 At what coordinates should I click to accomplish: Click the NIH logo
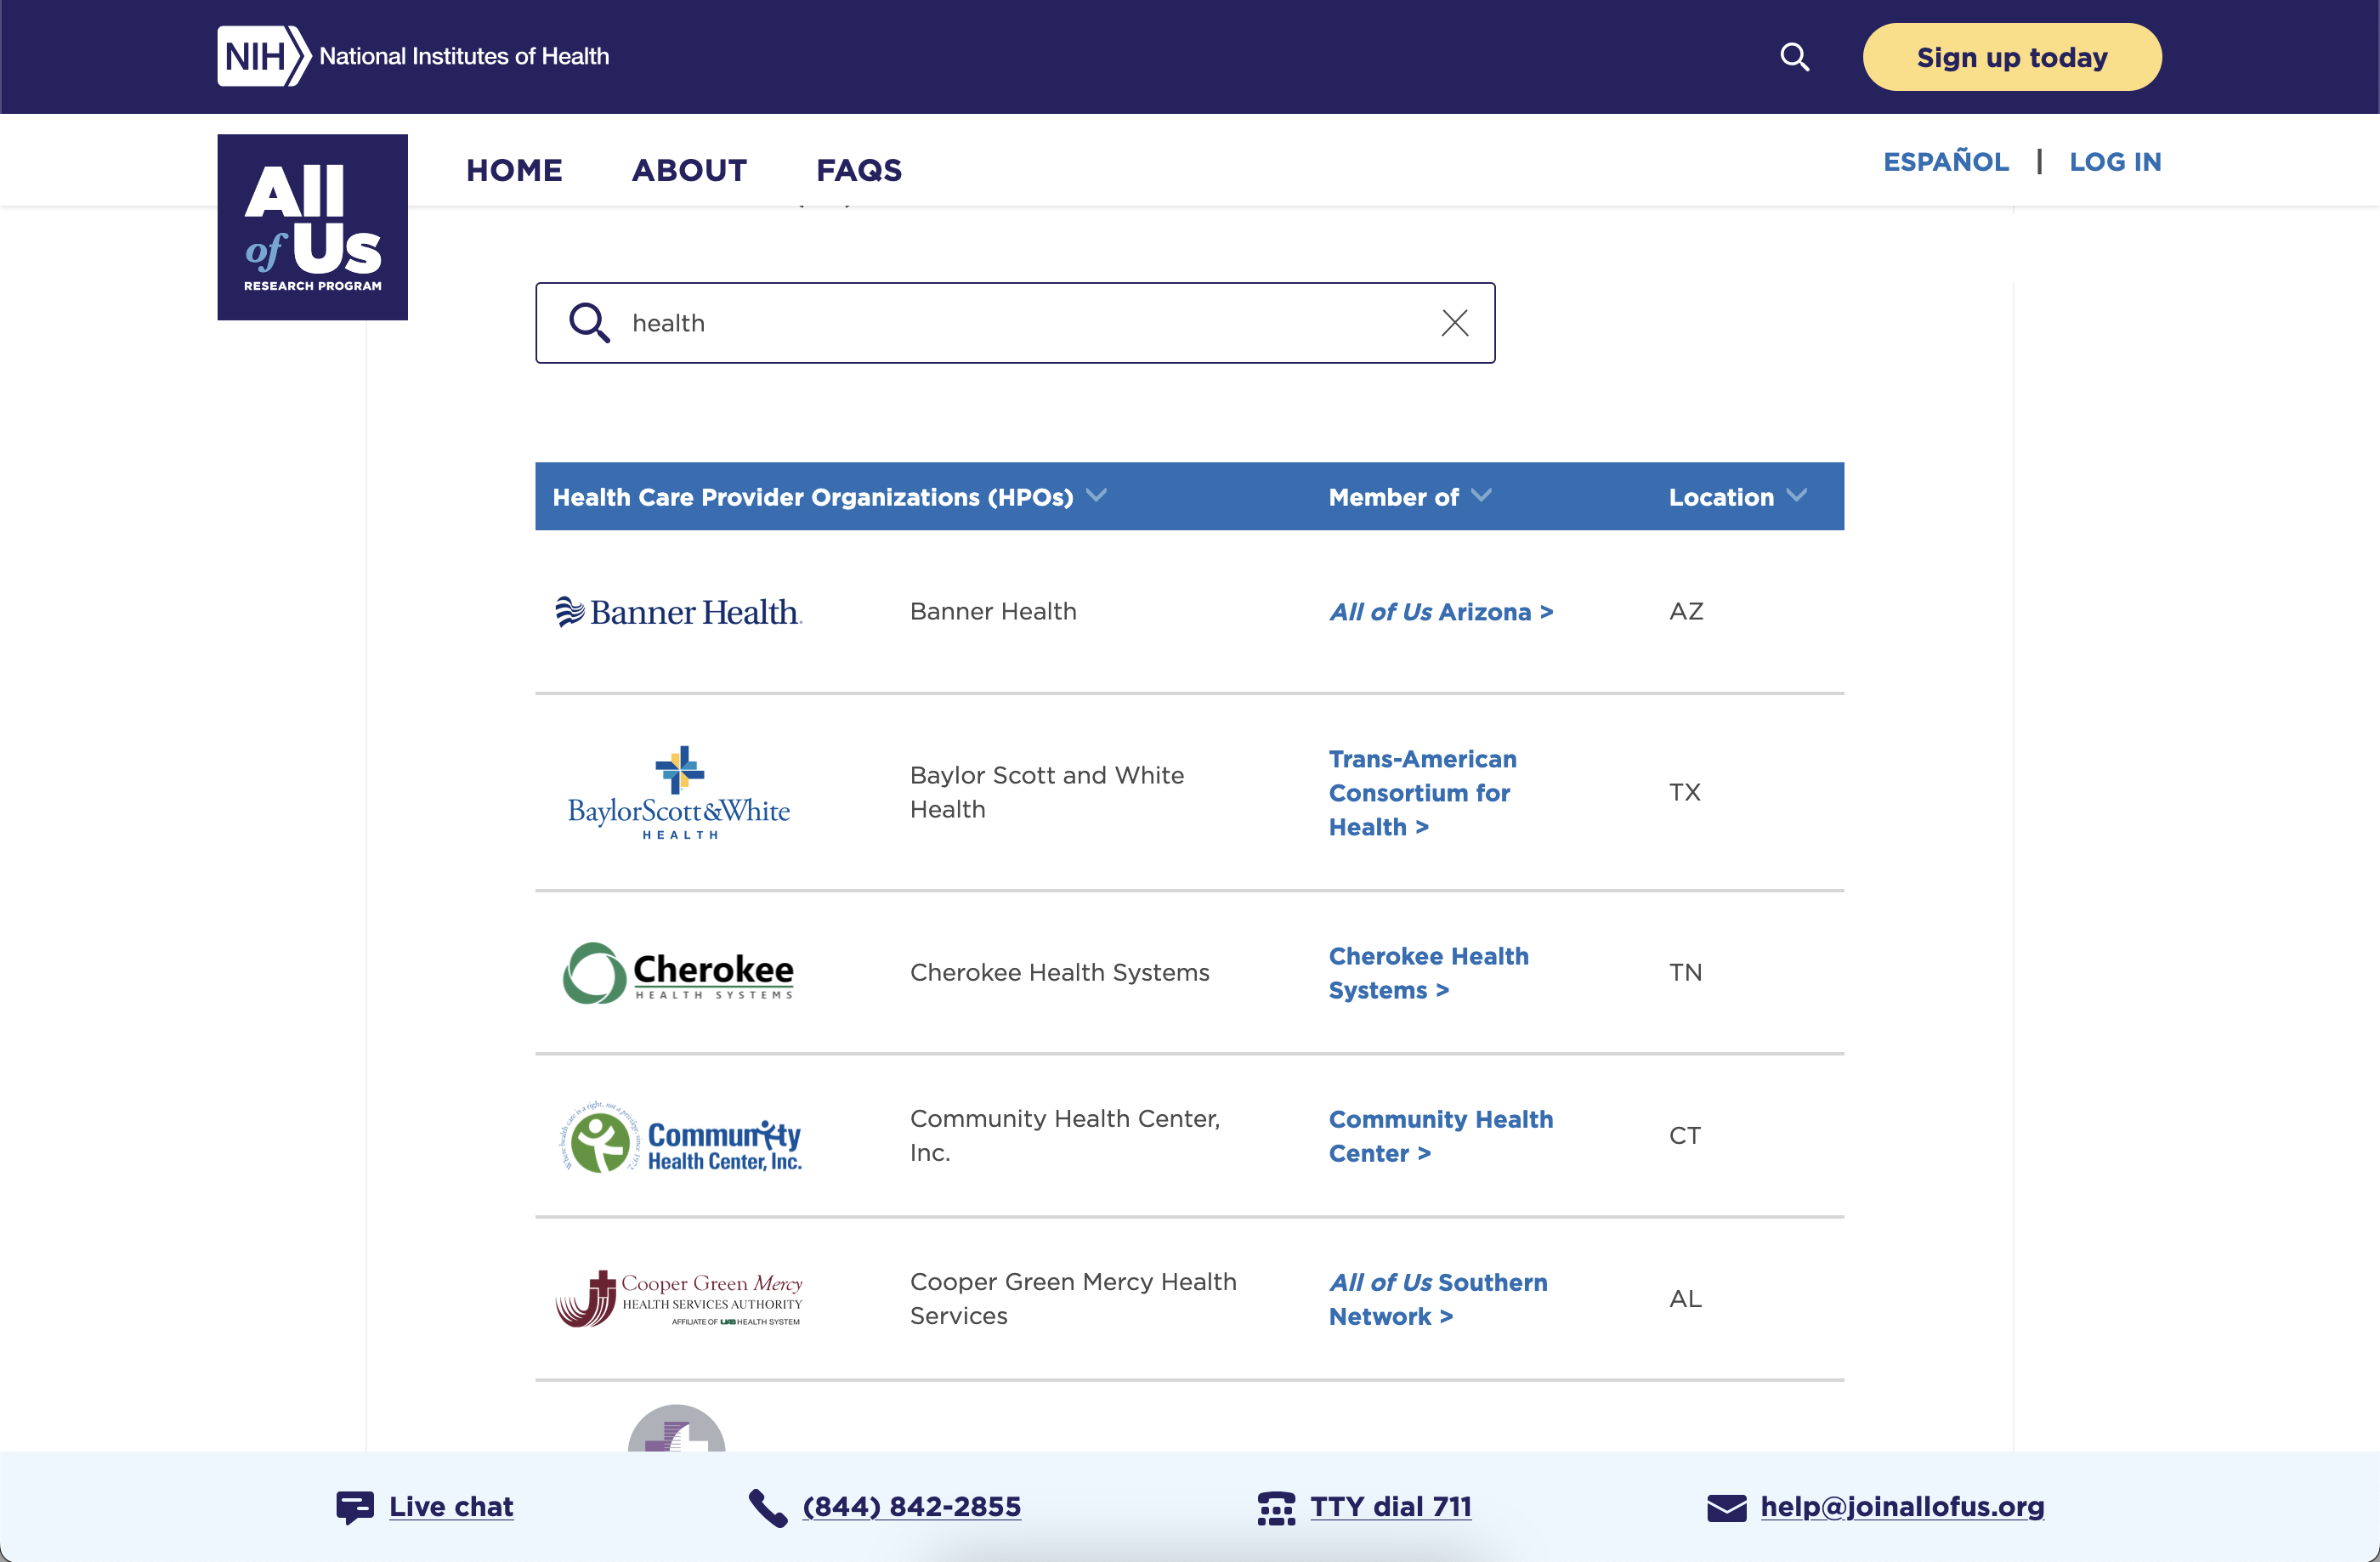coord(263,56)
